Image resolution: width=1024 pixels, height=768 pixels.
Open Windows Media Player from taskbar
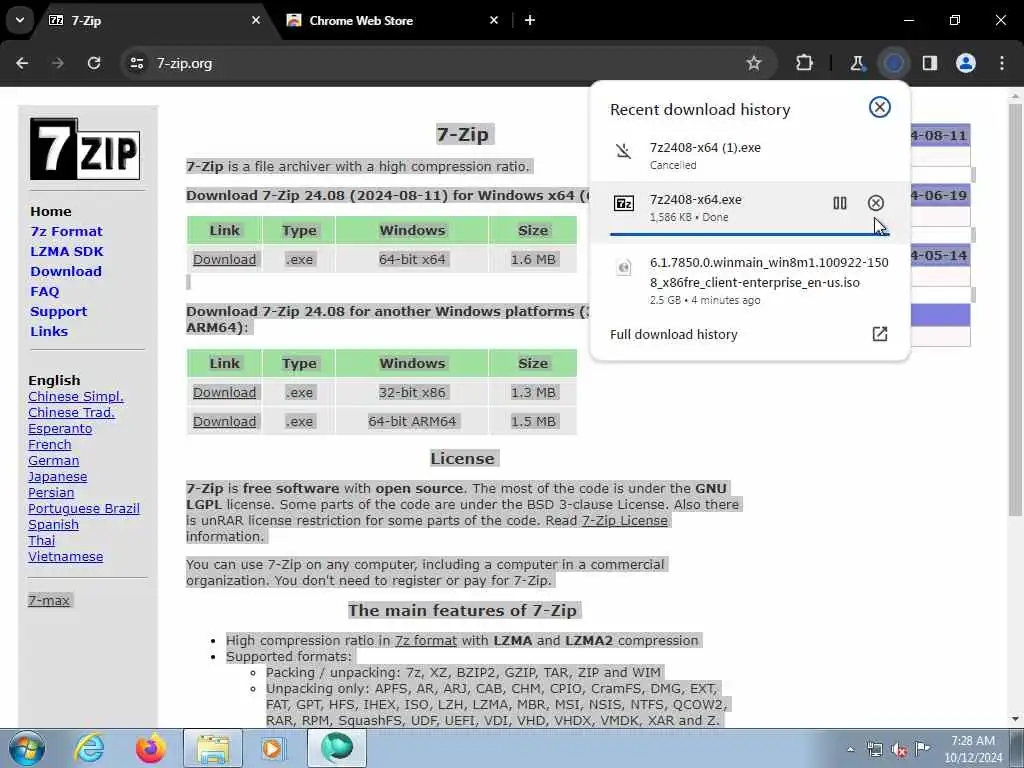[273, 748]
